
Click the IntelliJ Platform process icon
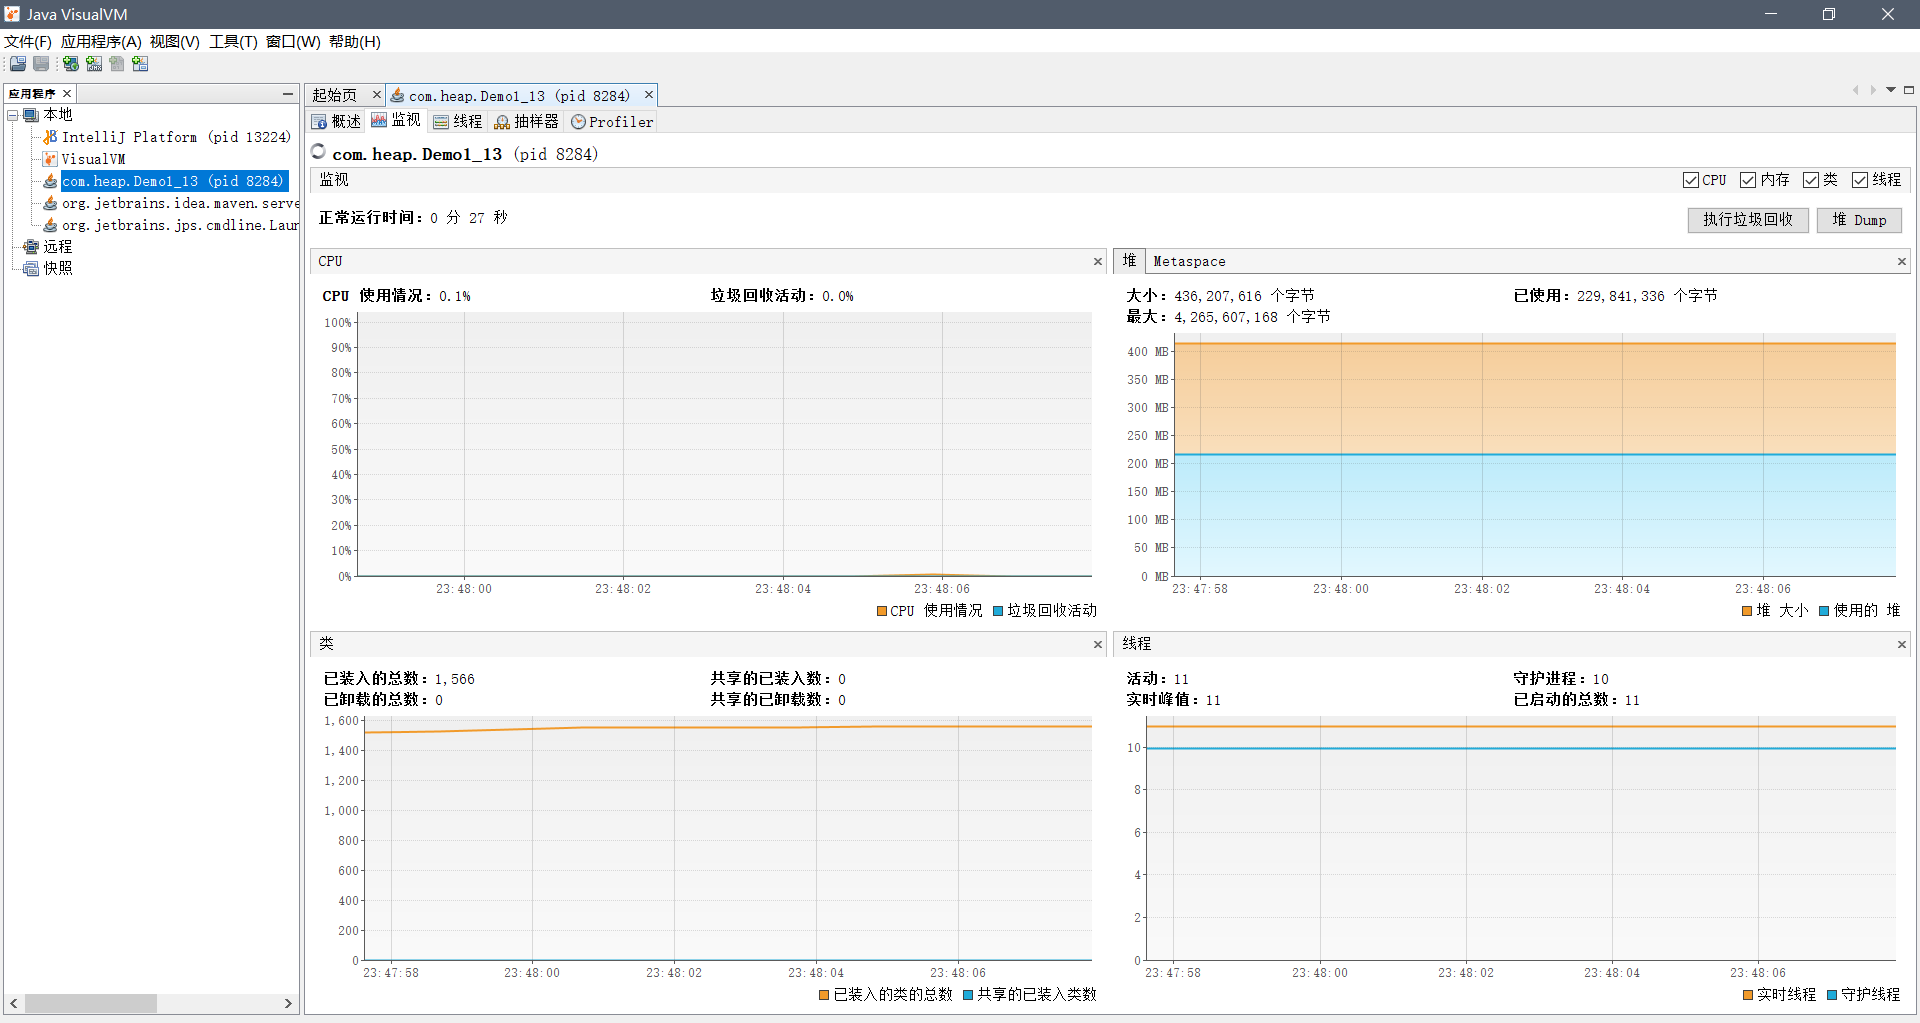[50, 137]
